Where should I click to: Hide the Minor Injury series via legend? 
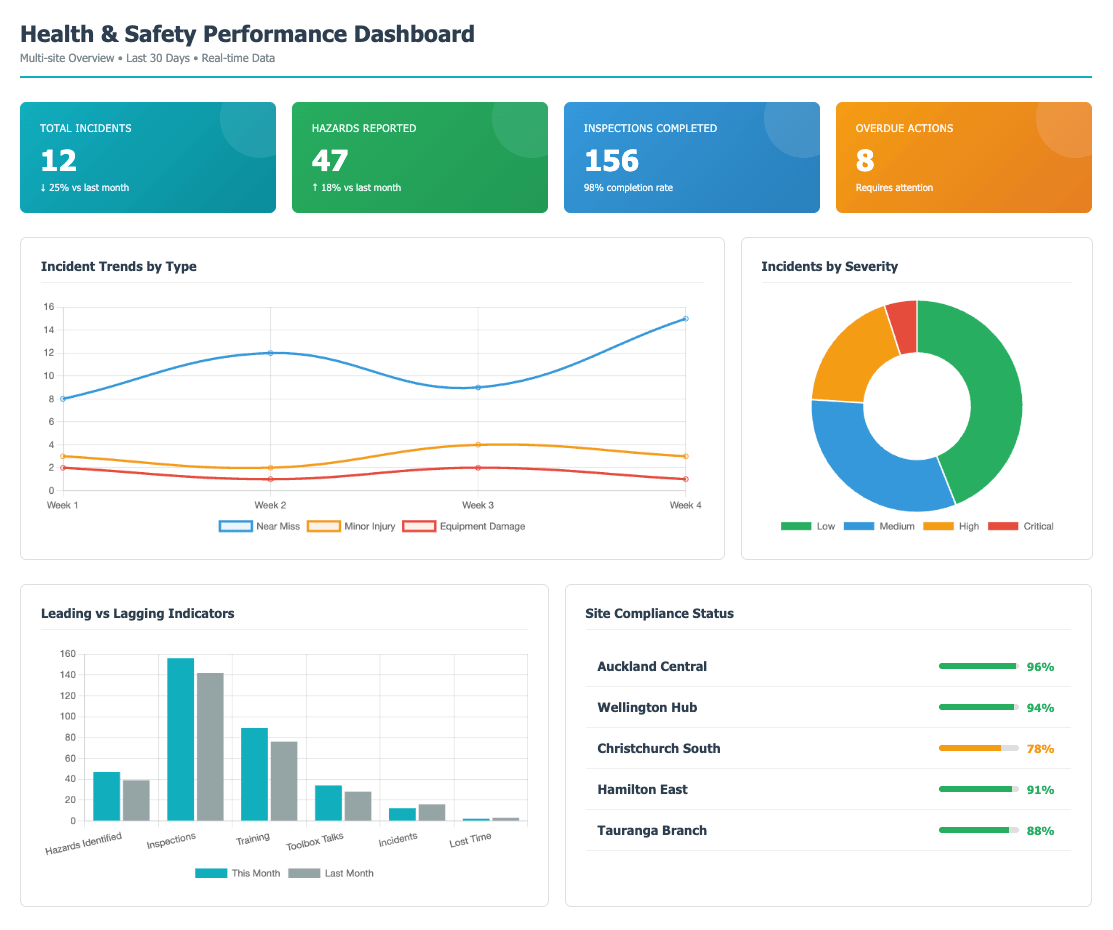[x=351, y=526]
